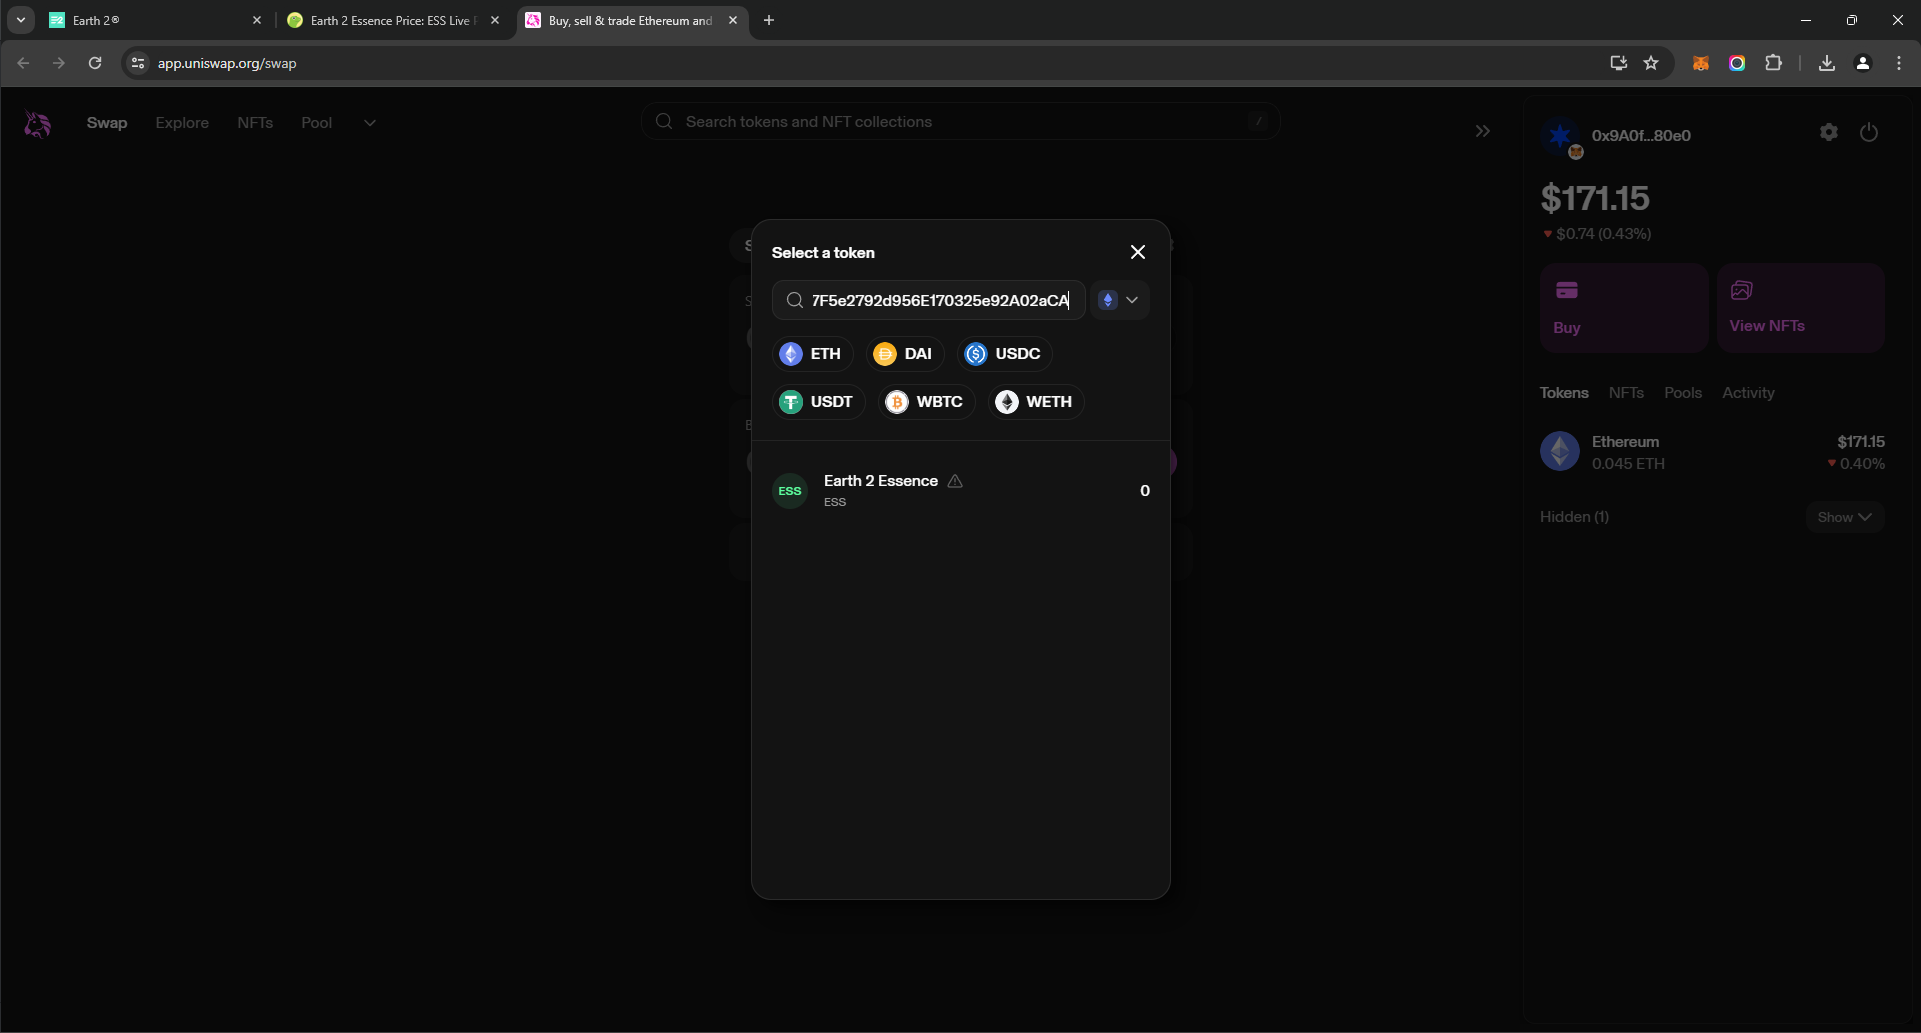Go forward in browser history
Viewport: 1921px width, 1033px height.
pos(59,63)
